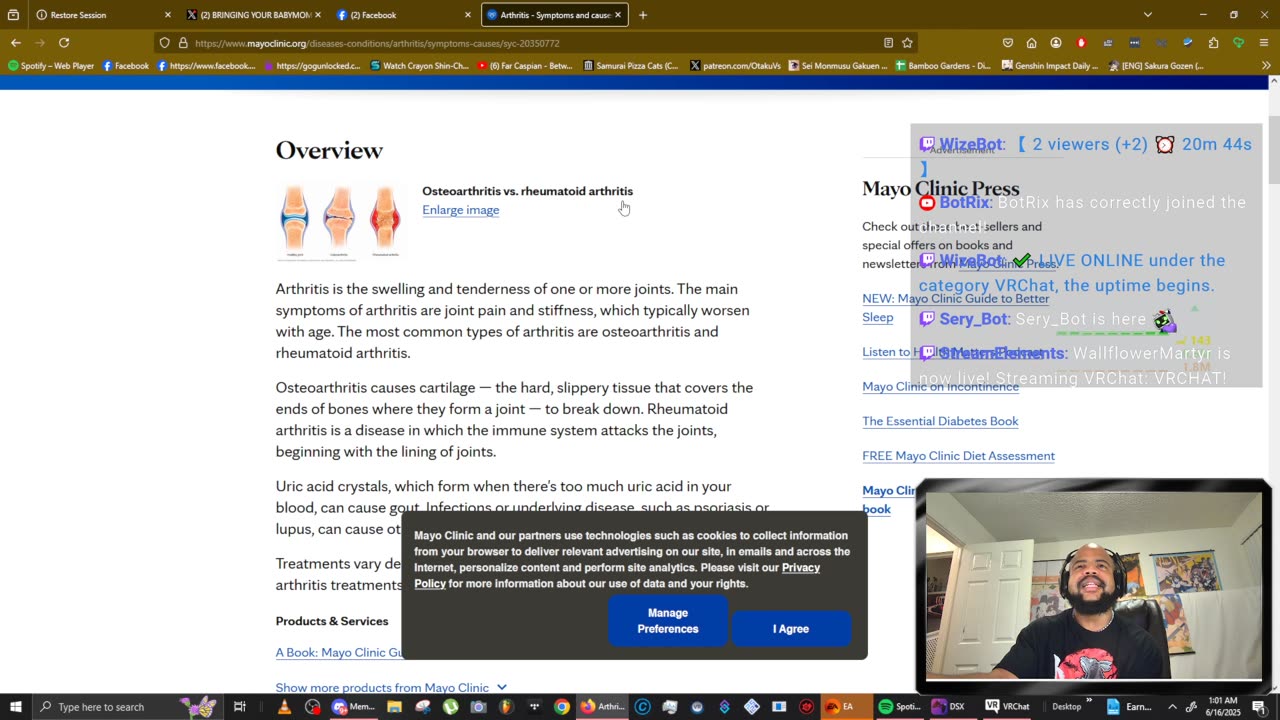1280x720 pixels.
Task: Open the Firefox hamburger application menu
Action: click(x=1265, y=43)
